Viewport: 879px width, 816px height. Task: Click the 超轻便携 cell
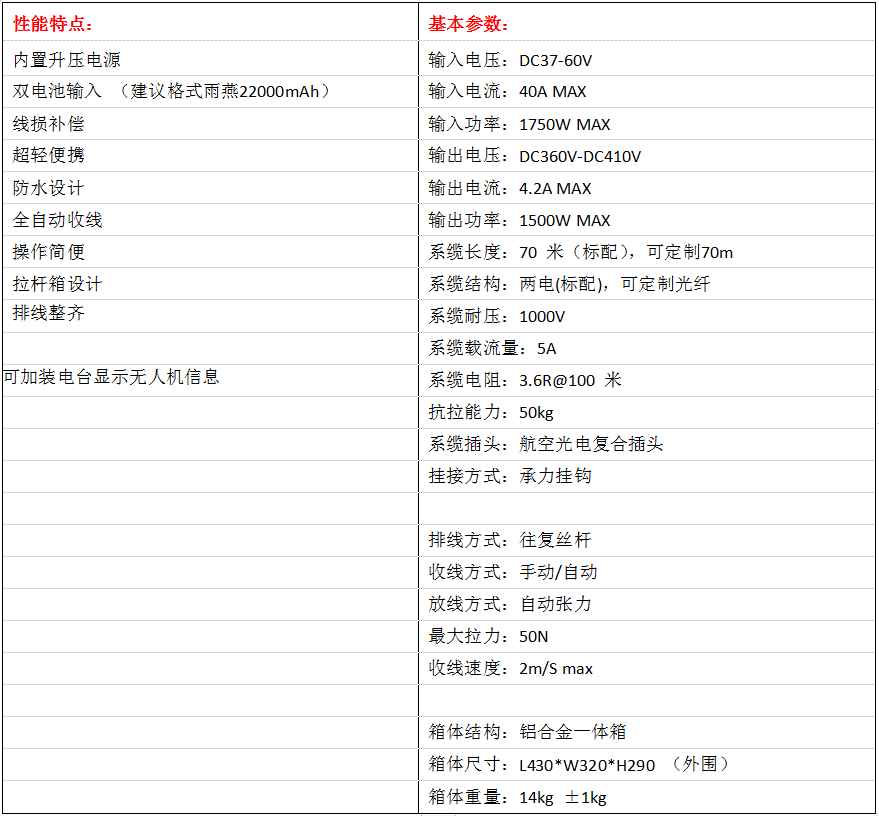coord(210,155)
